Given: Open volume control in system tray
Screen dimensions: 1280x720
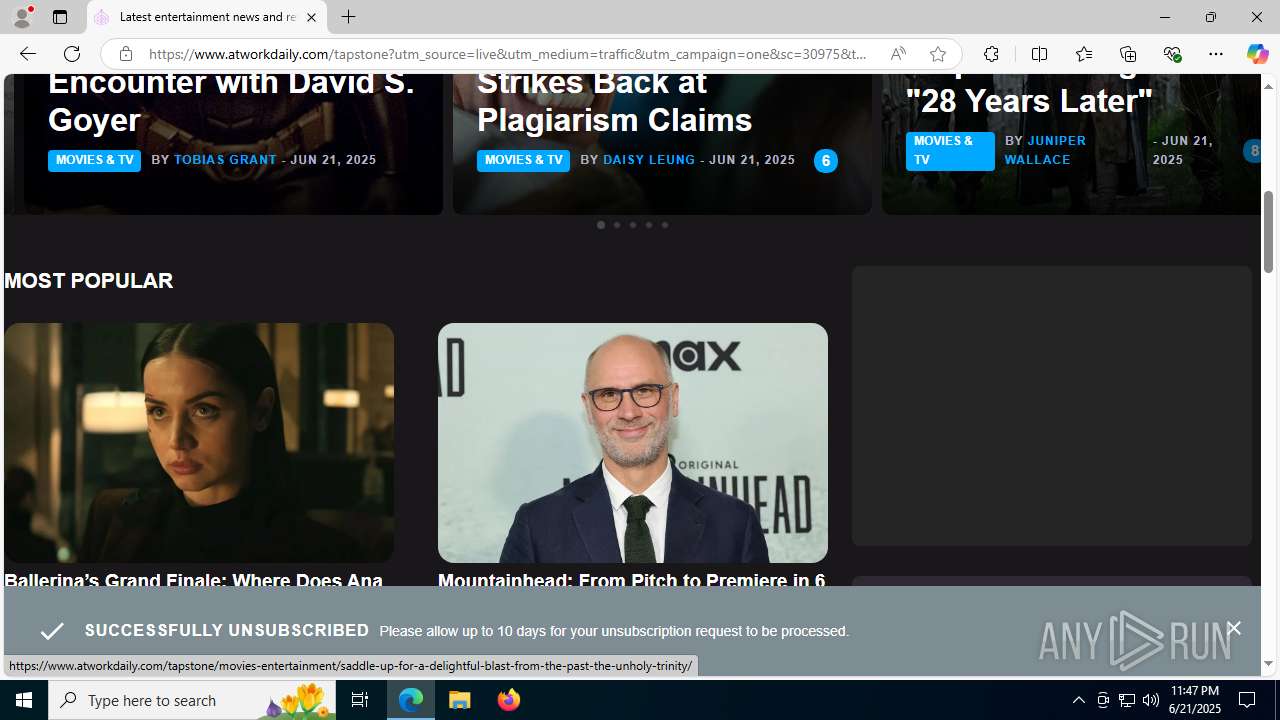Looking at the screenshot, I should tap(1151, 700).
